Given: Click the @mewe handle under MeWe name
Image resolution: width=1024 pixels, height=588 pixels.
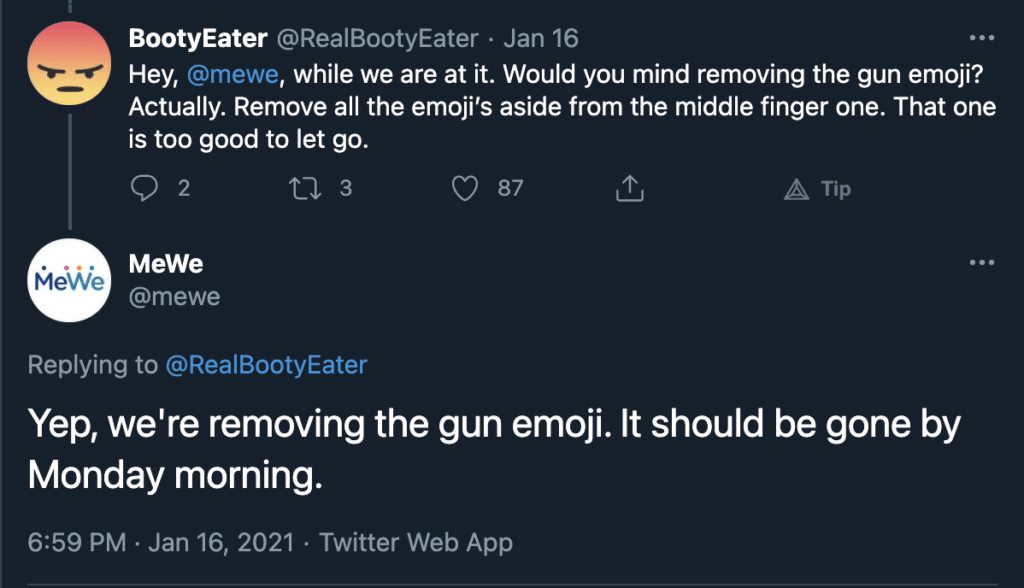Looking at the screenshot, I should [174, 297].
